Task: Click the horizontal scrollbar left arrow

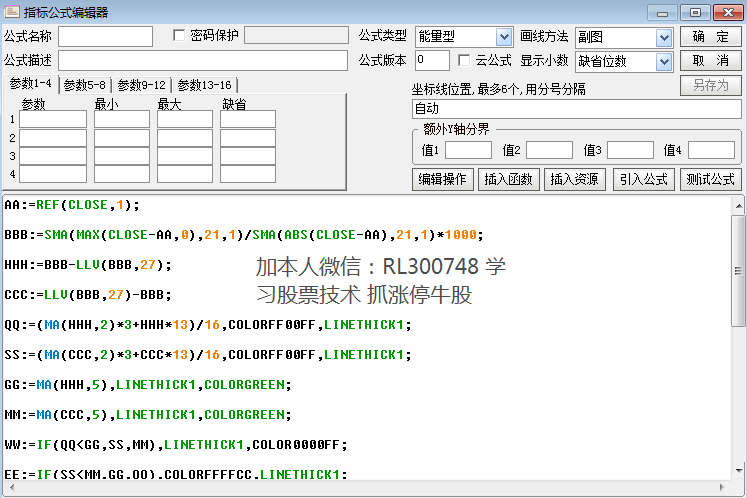Action: tap(12, 487)
